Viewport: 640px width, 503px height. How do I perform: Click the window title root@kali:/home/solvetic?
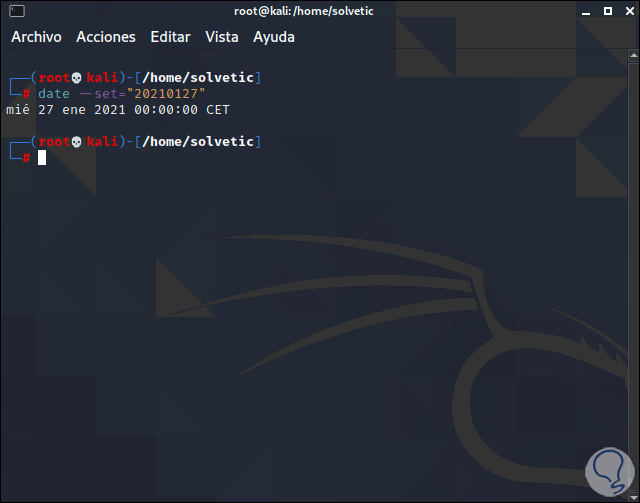[304, 11]
